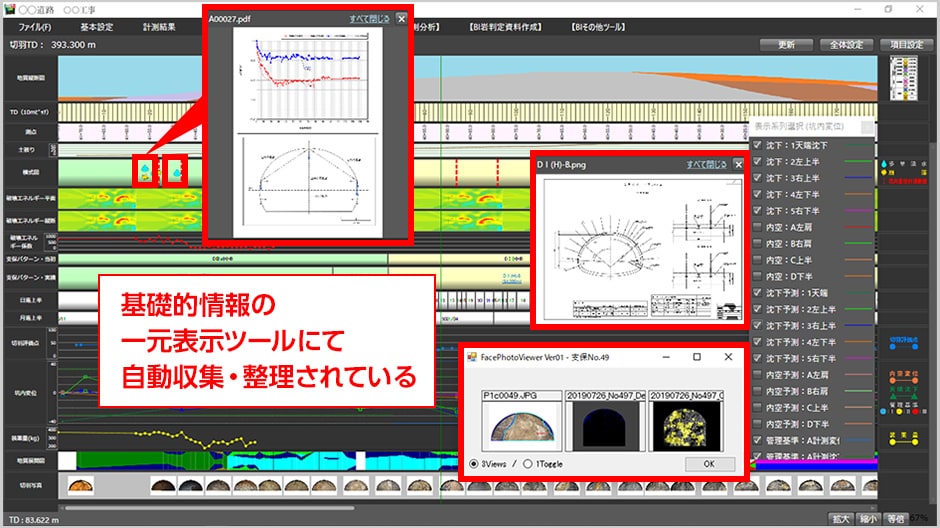Uncheck 管理基準:A計測変位 series
Image resolution: width=940 pixels, height=528 pixels.
click(758, 440)
